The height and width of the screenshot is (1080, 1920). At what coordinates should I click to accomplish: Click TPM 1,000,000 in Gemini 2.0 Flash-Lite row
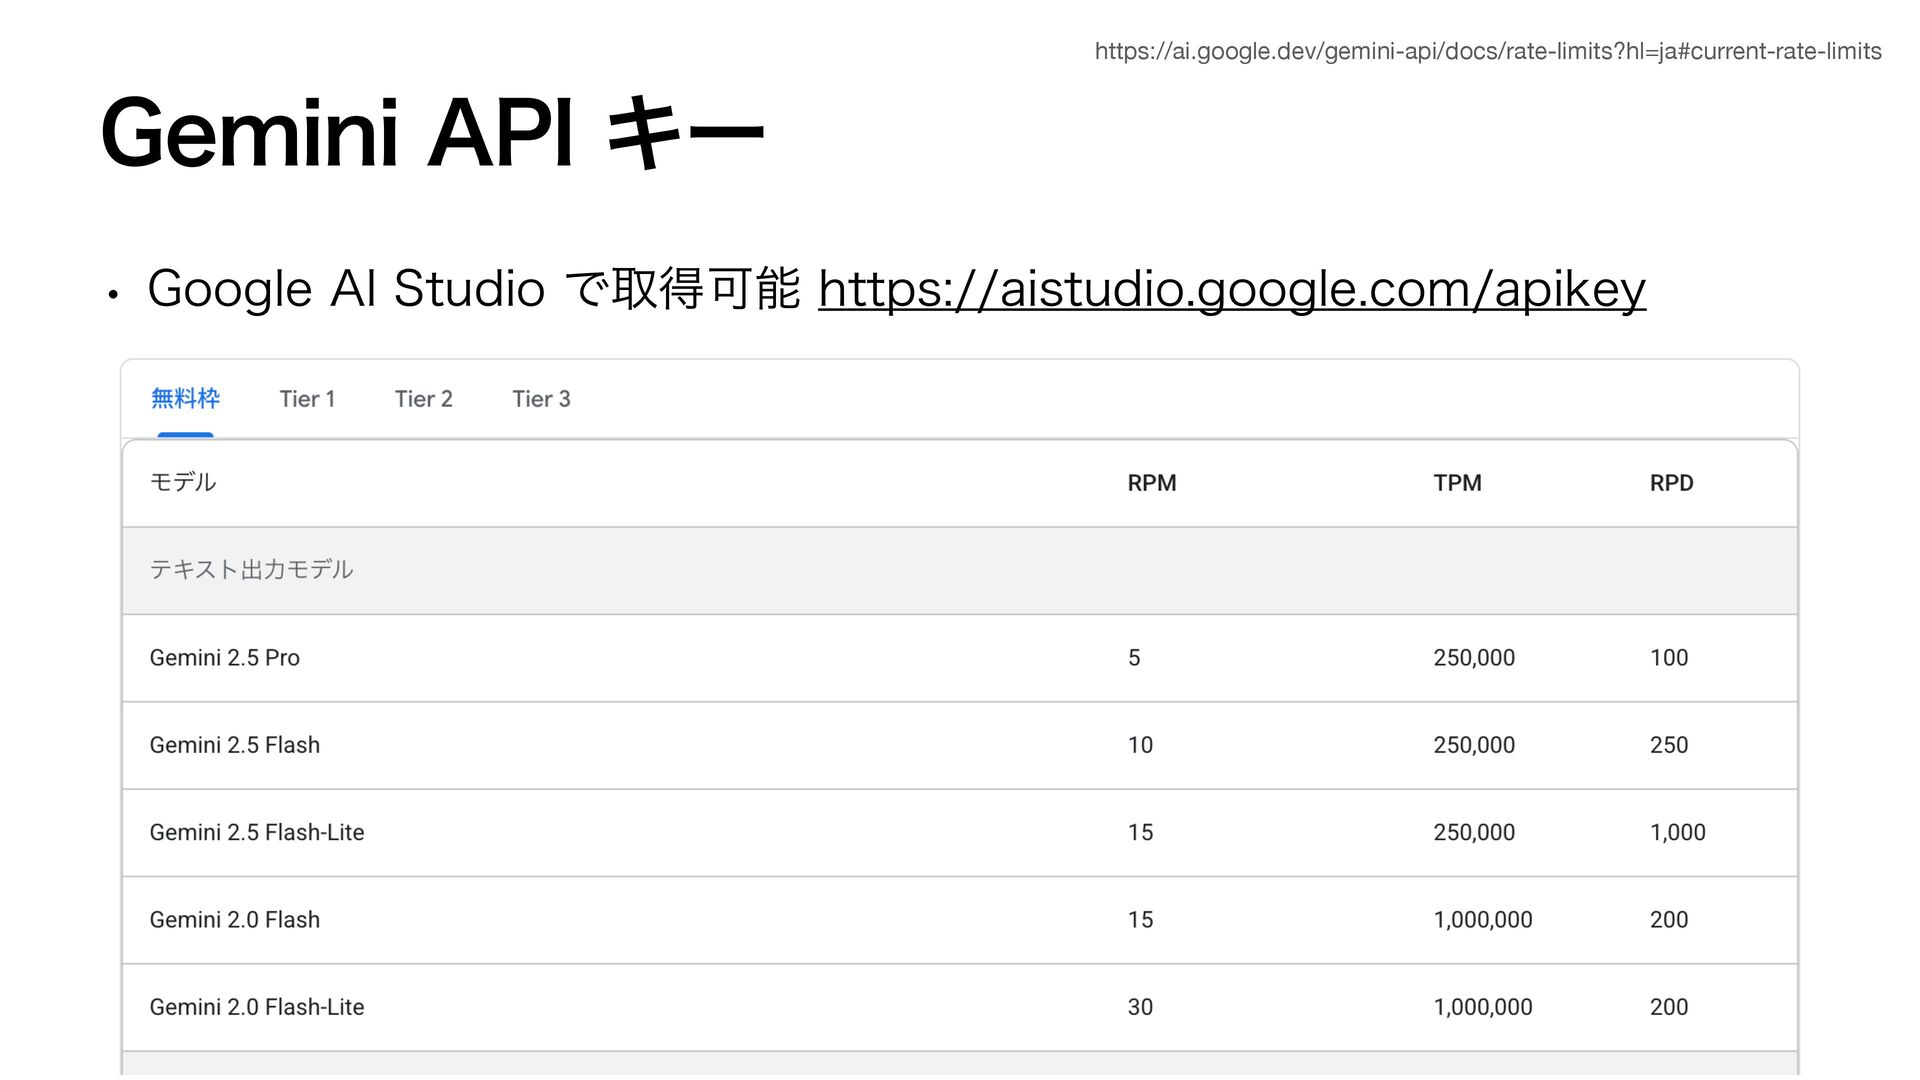(1483, 1007)
